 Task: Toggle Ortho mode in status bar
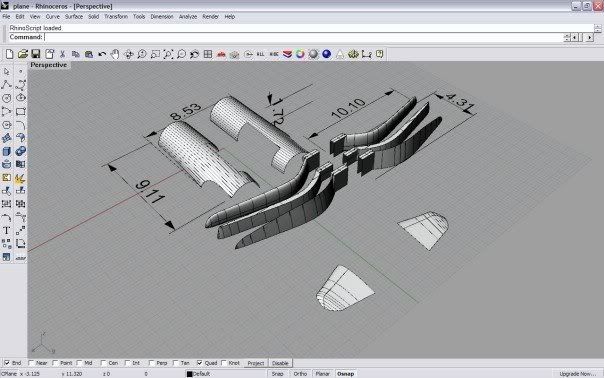tap(300, 374)
